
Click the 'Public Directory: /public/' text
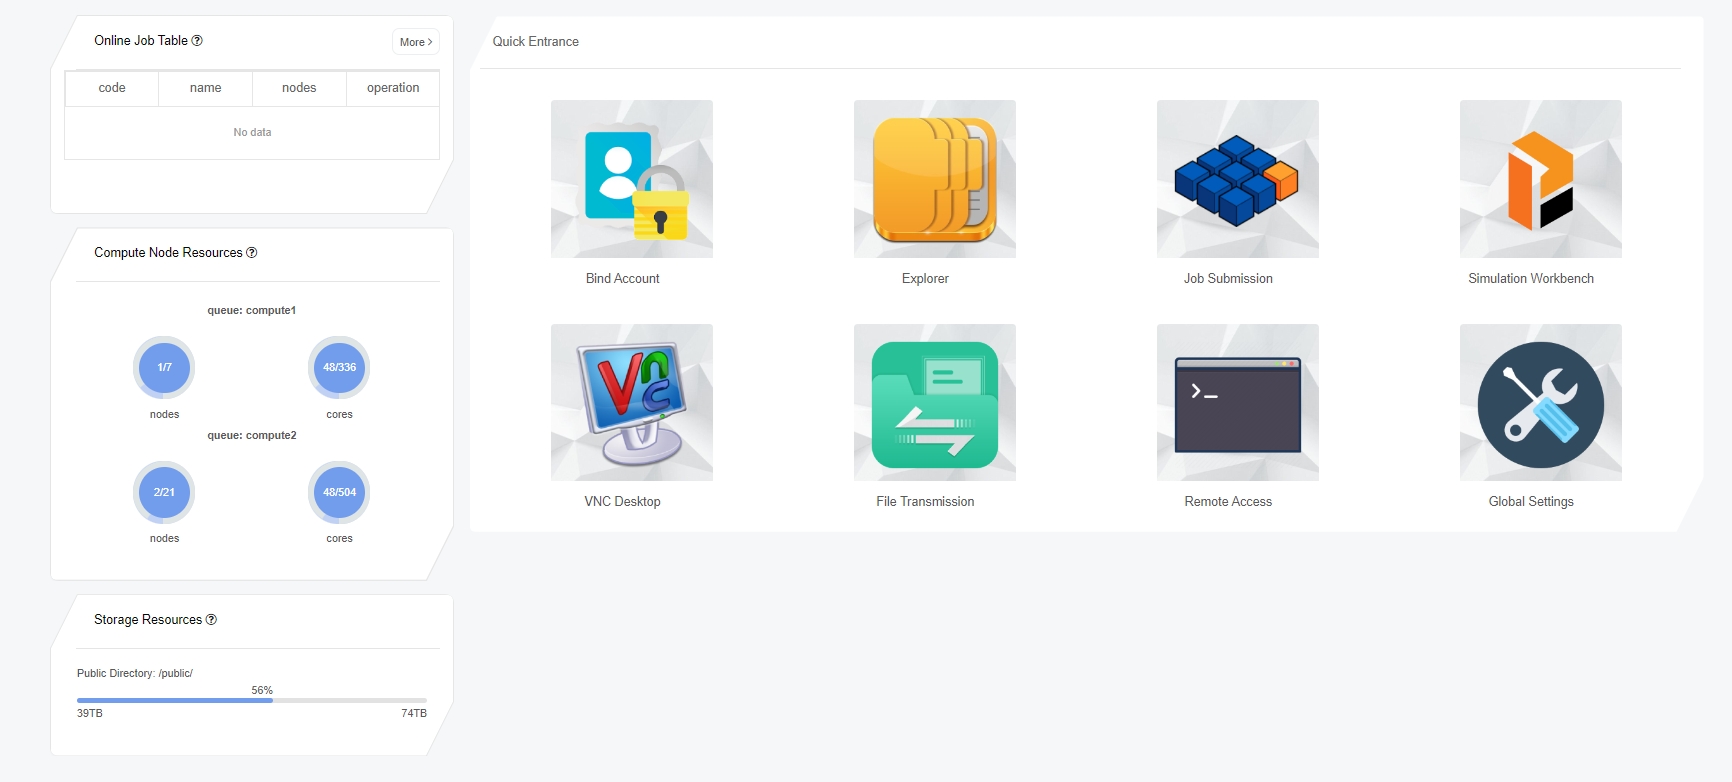click(x=135, y=674)
